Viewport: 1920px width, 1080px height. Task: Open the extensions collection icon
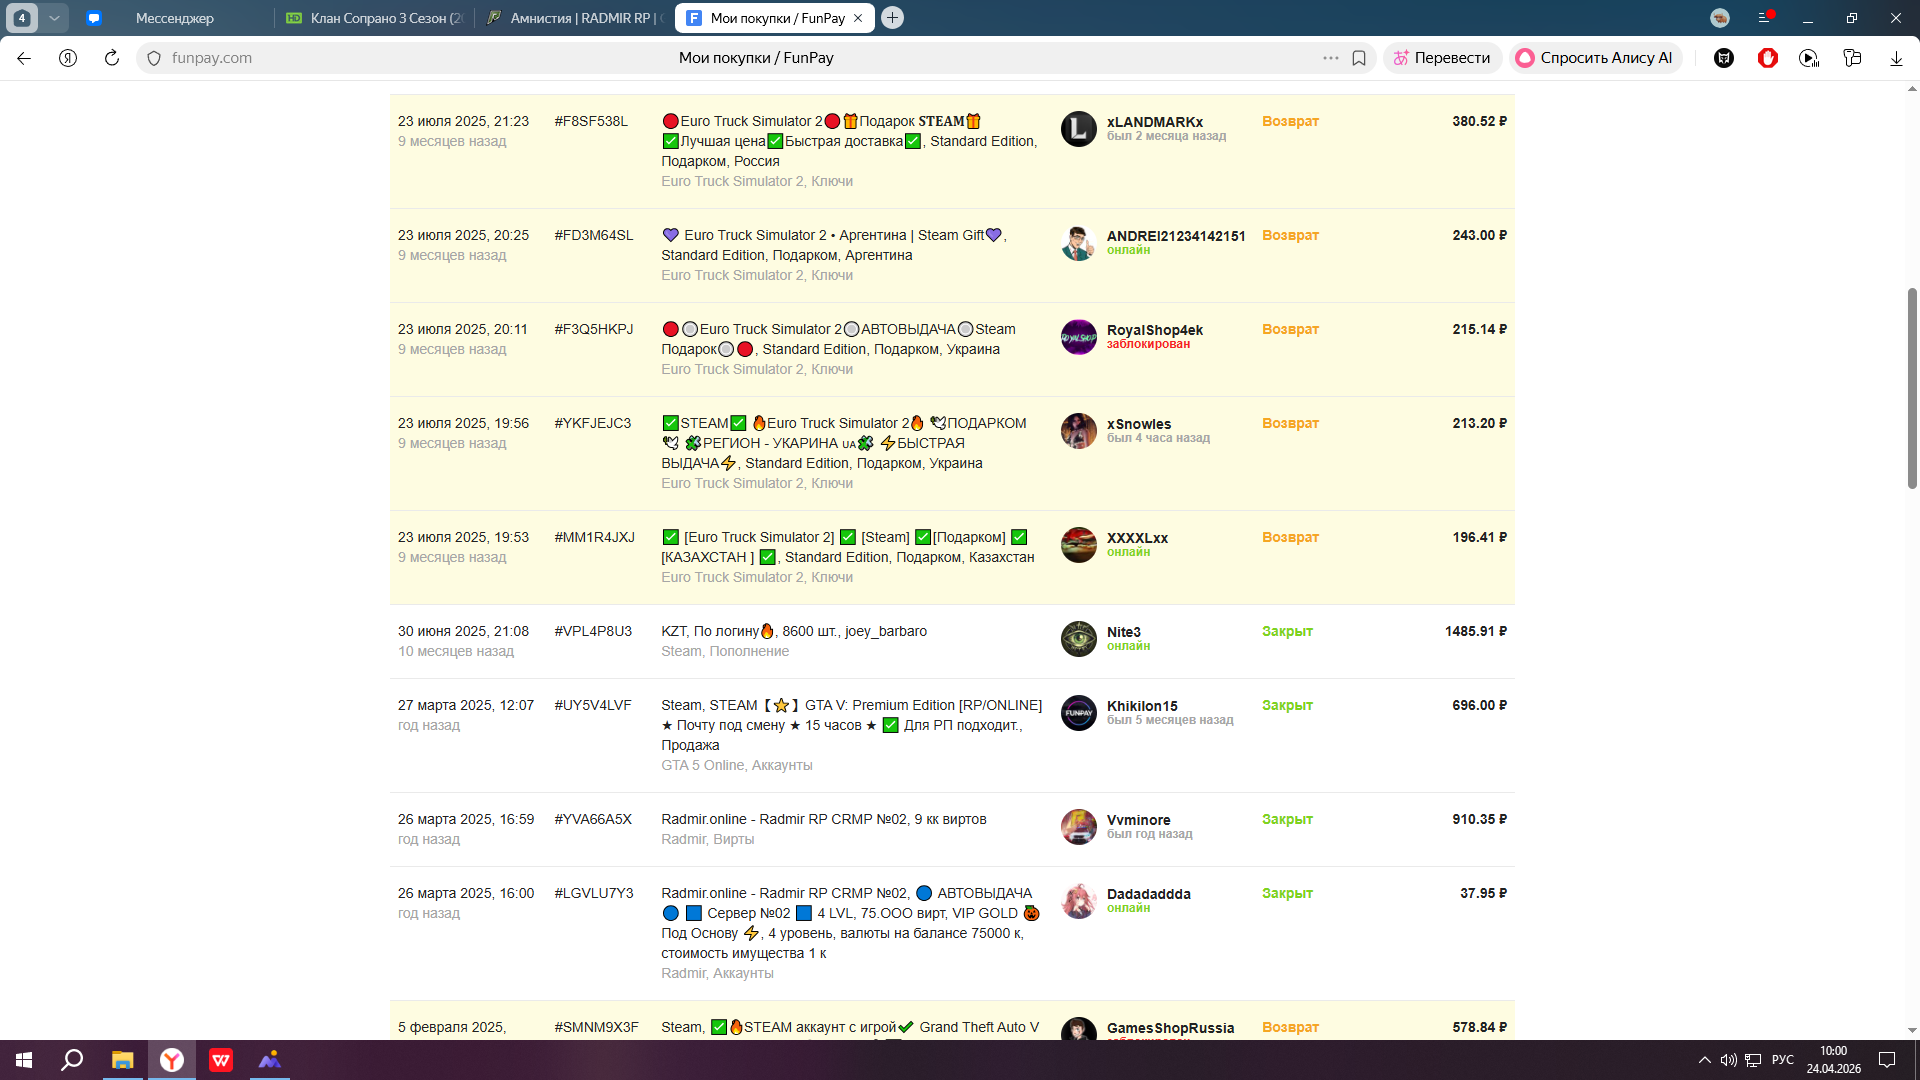[x=1852, y=58]
